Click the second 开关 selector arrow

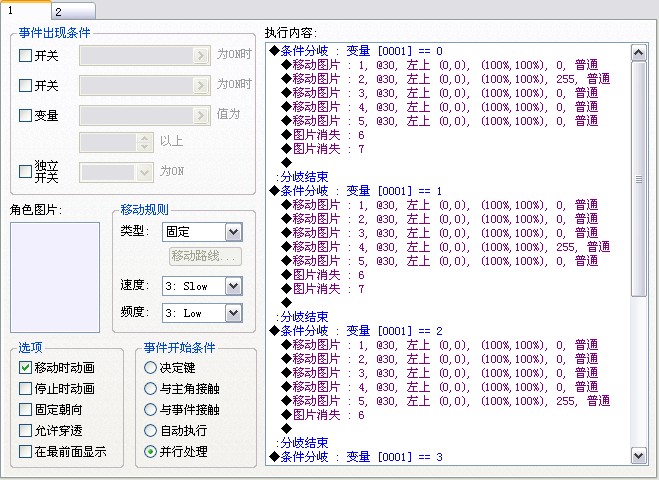201,86
